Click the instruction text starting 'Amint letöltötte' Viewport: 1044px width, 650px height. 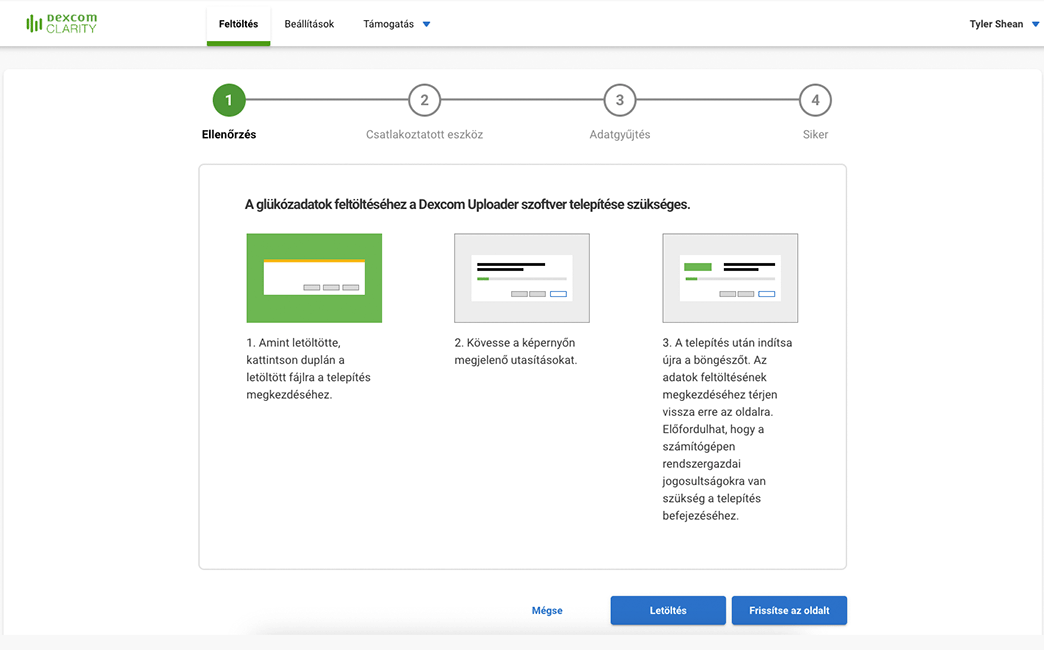coord(308,369)
